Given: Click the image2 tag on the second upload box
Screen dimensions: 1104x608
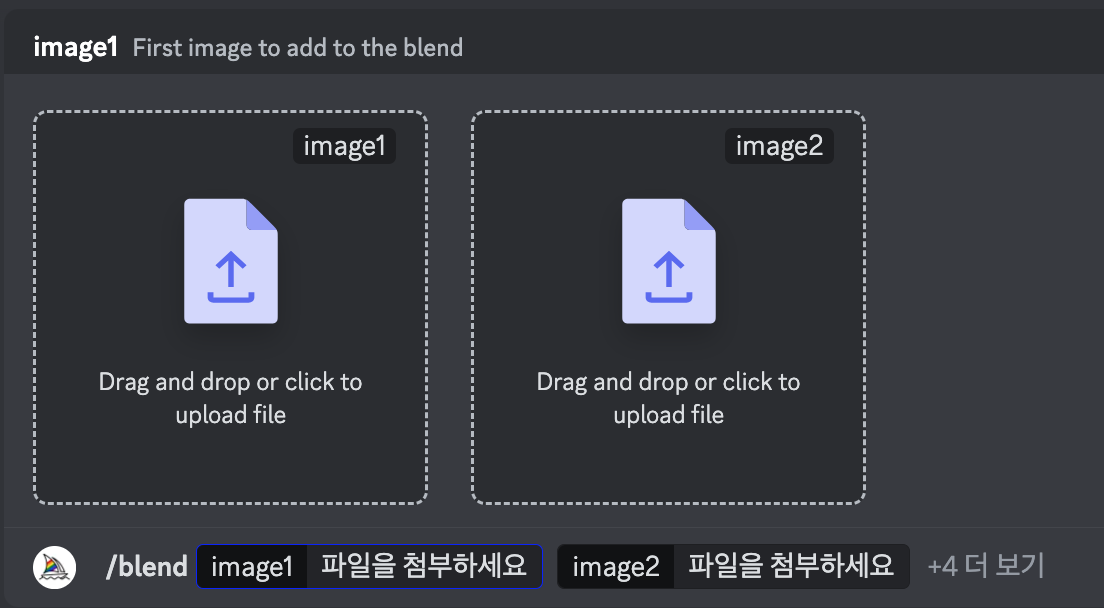Looking at the screenshot, I should (780, 146).
